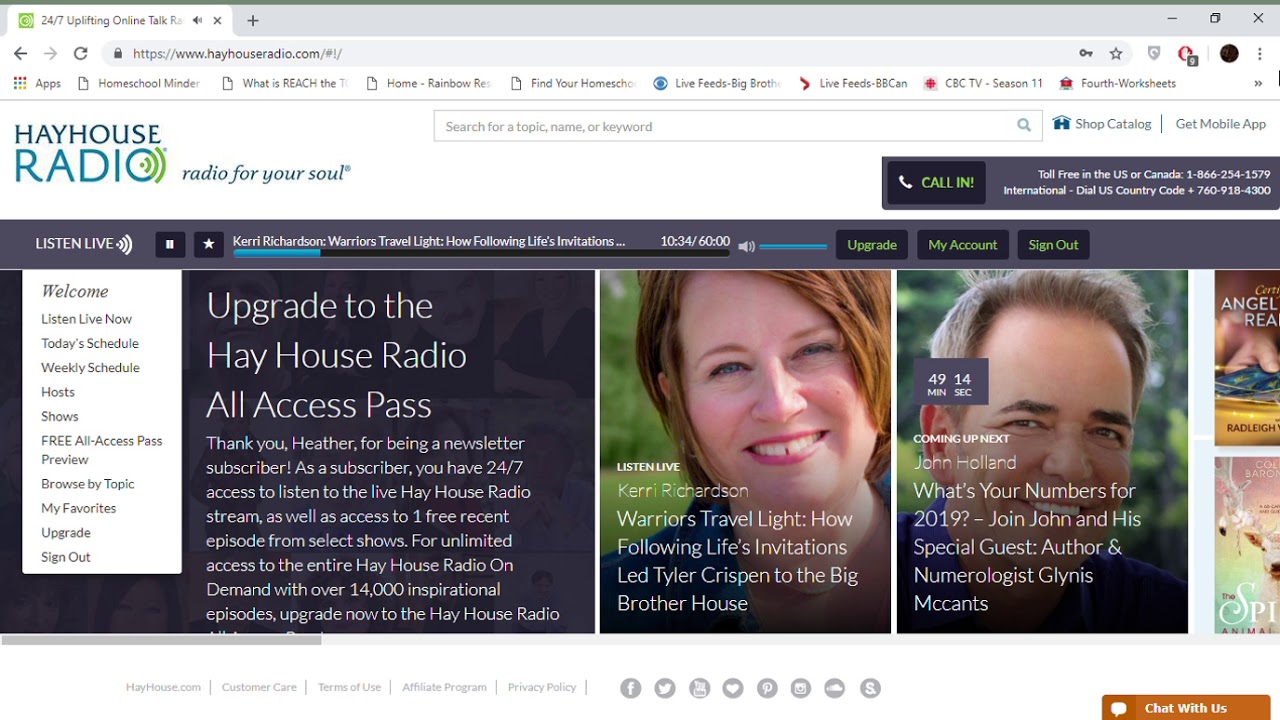Image resolution: width=1280 pixels, height=720 pixels.
Task: Open the Chrome profile avatar
Action: click(1229, 54)
